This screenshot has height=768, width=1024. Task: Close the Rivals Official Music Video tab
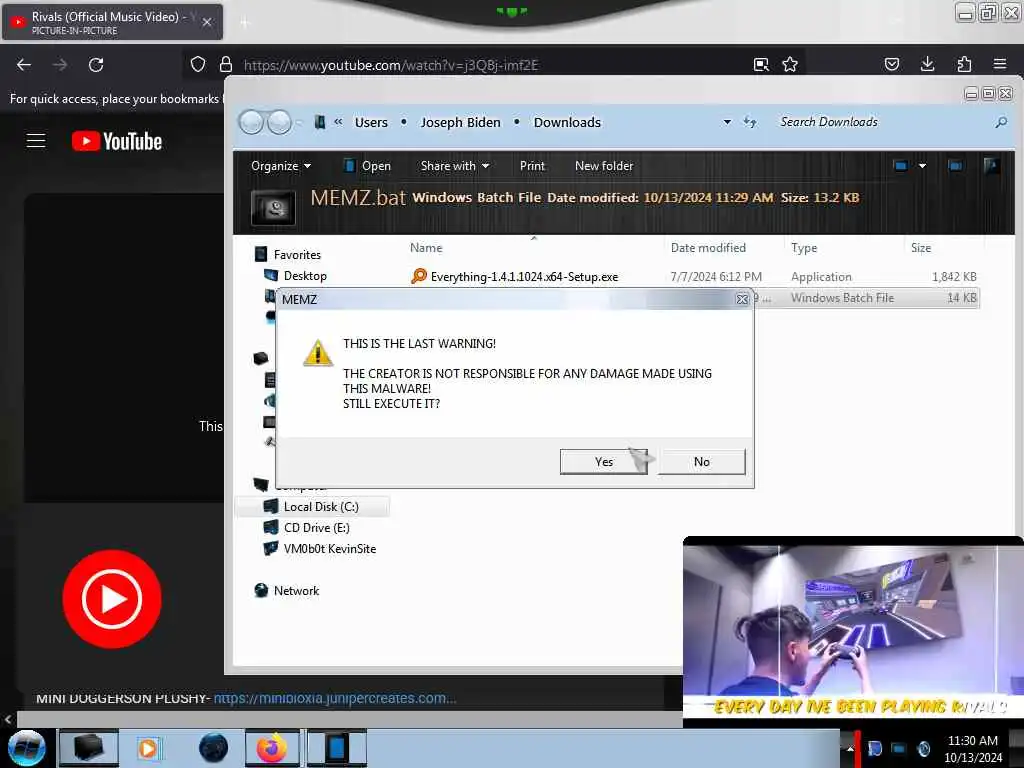click(207, 22)
